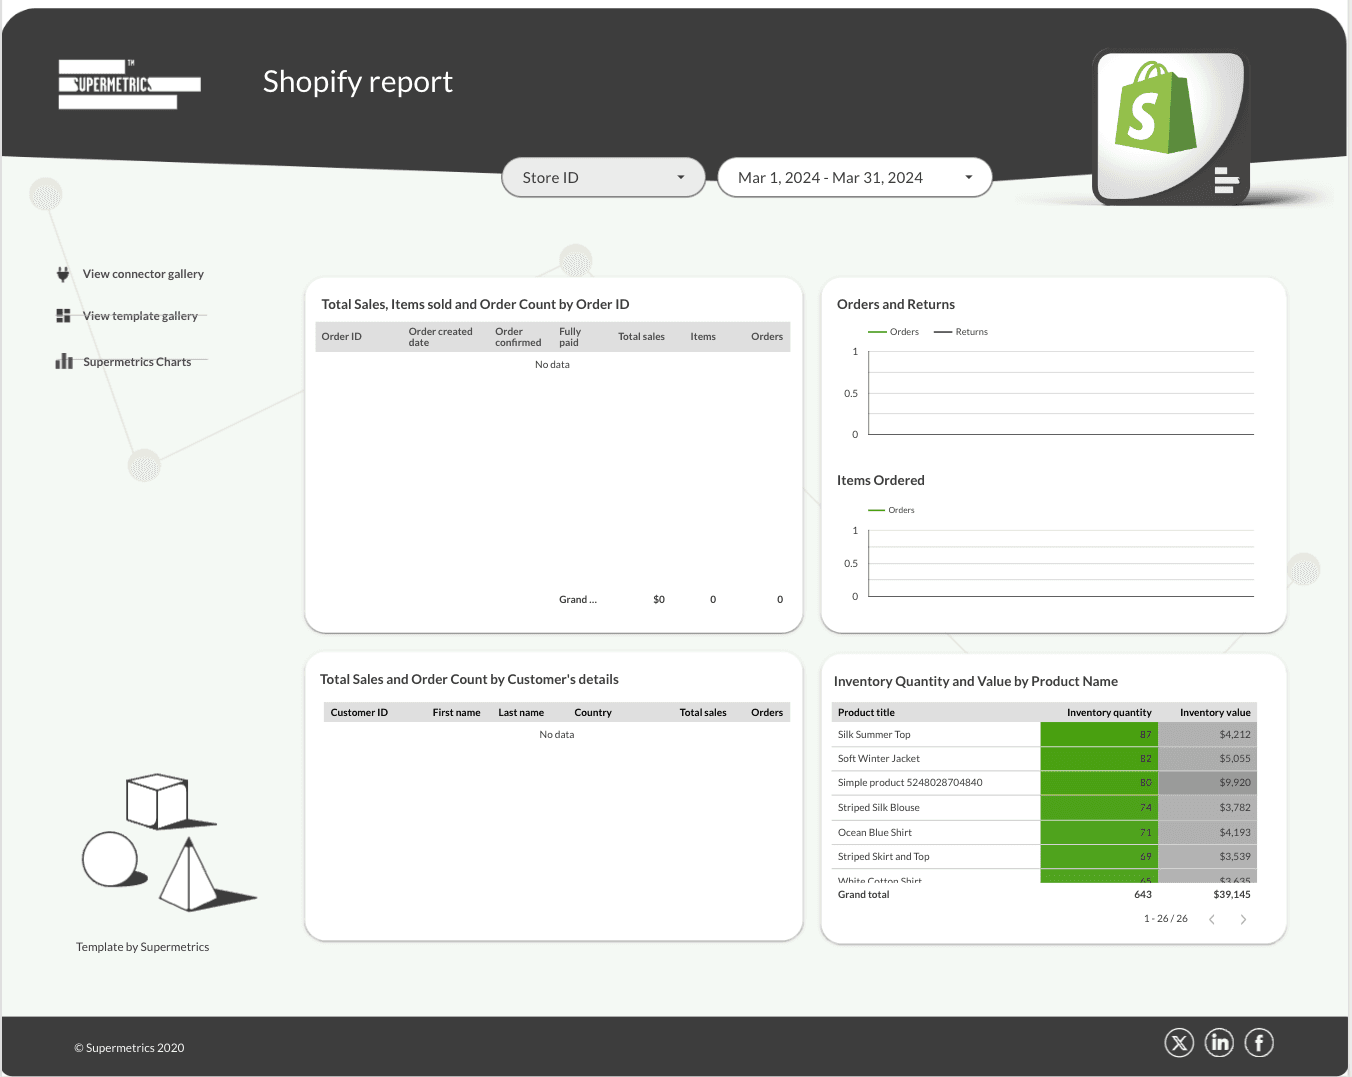Open the LinkedIn icon in footer
The width and height of the screenshot is (1352, 1077).
(x=1219, y=1043)
